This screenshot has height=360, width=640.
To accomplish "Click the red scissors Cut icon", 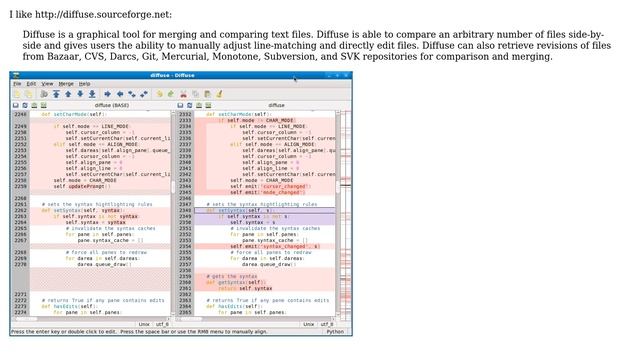I will [183, 94].
